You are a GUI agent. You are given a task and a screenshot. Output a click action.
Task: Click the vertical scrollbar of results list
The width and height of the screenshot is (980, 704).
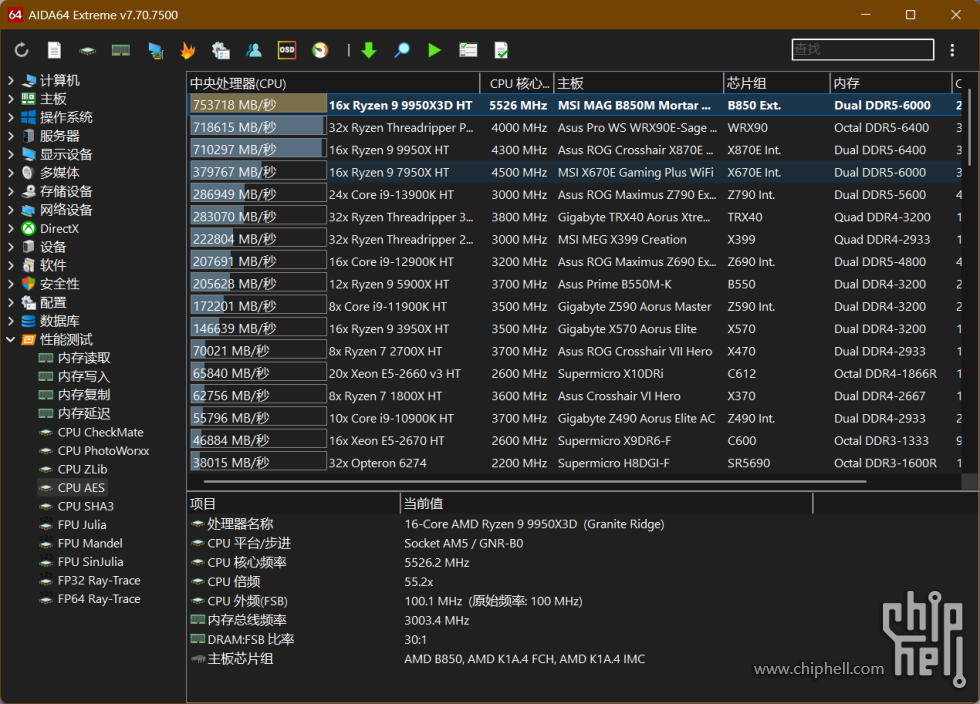[x=969, y=128]
